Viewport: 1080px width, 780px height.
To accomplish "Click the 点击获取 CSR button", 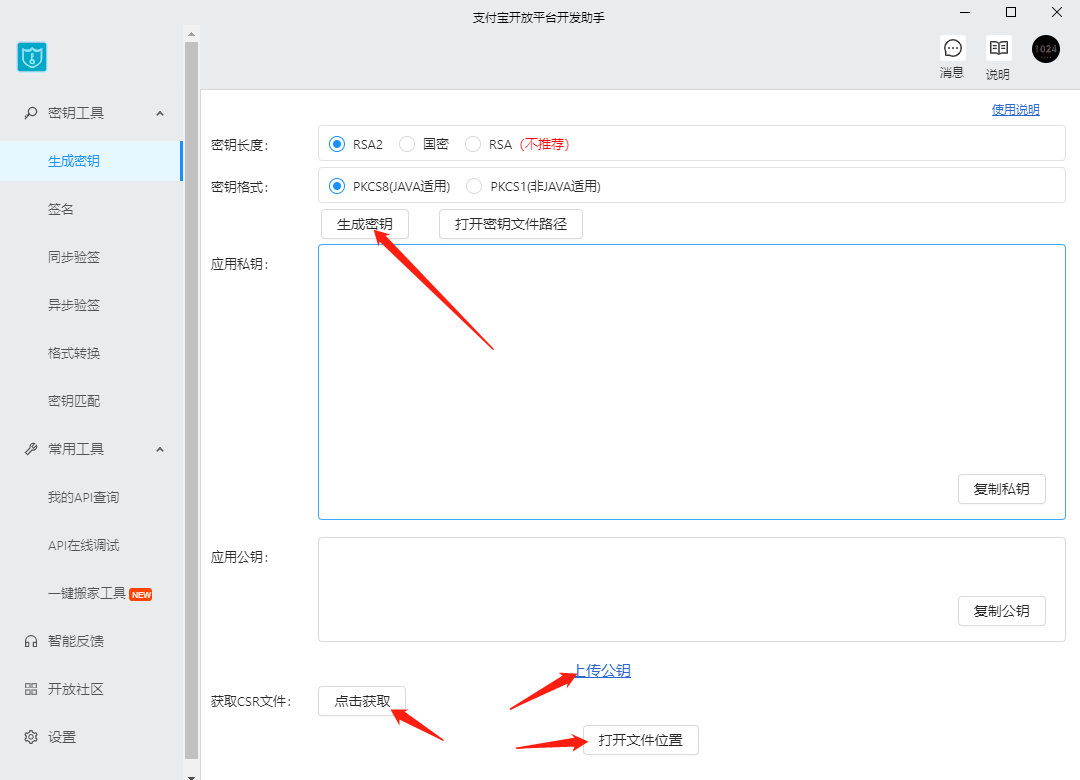I will (x=362, y=701).
